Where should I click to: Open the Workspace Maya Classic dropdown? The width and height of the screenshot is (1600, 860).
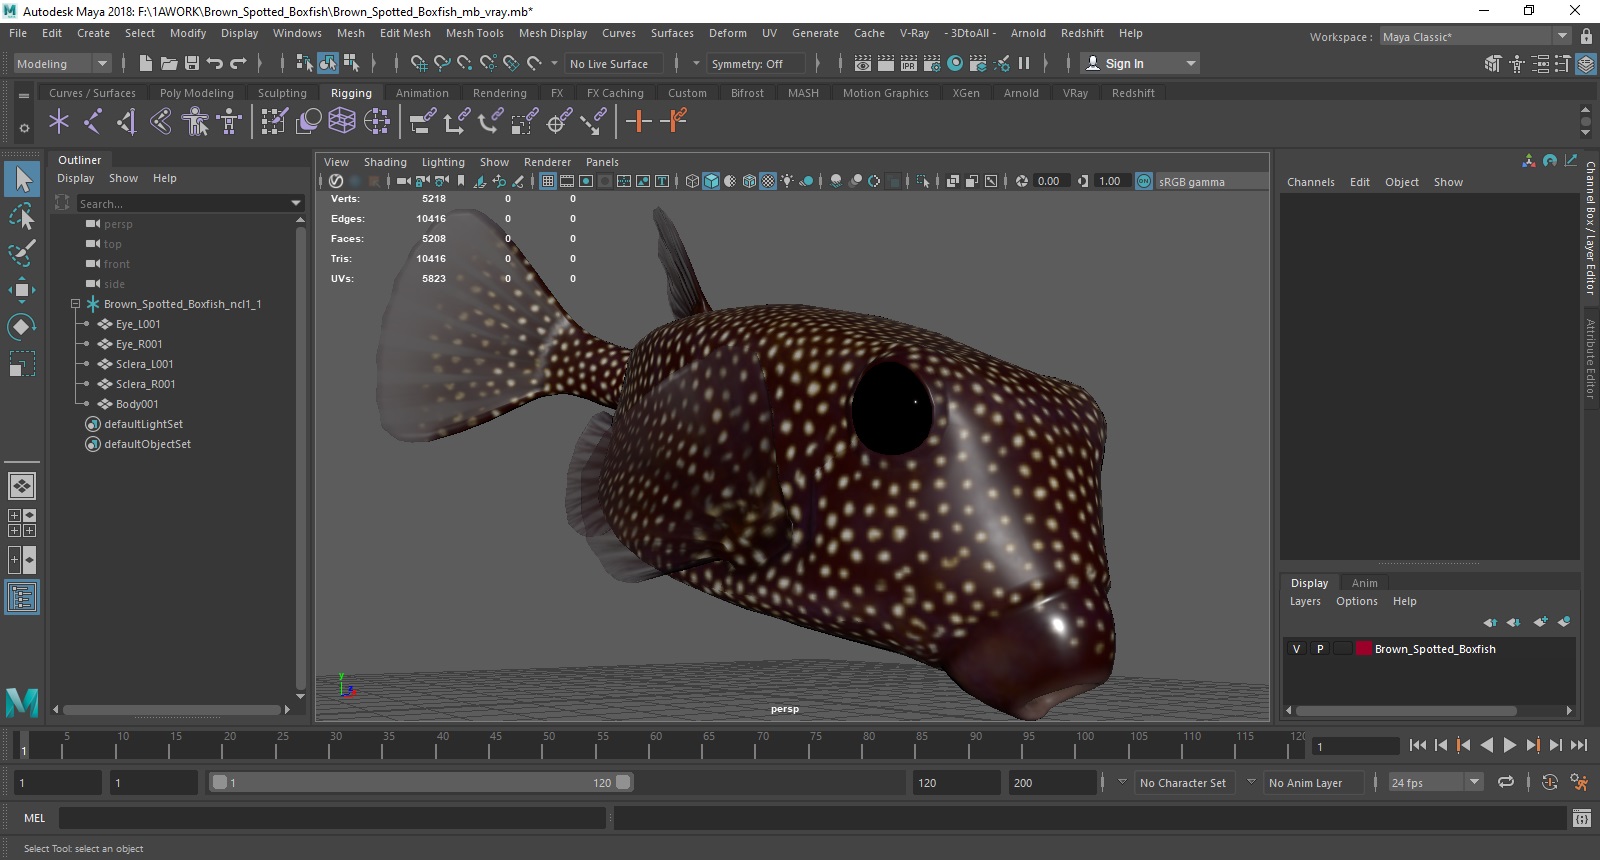point(1475,36)
